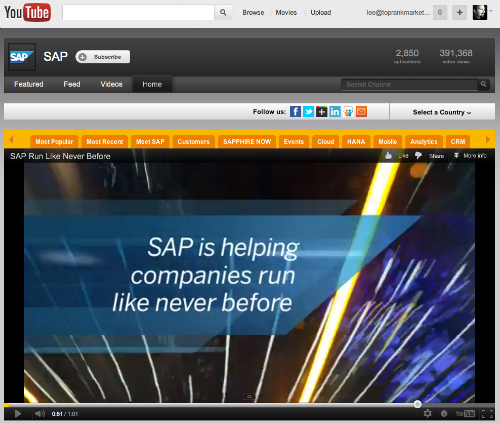
Task: Select the Most Recent category tab
Action: (105, 142)
